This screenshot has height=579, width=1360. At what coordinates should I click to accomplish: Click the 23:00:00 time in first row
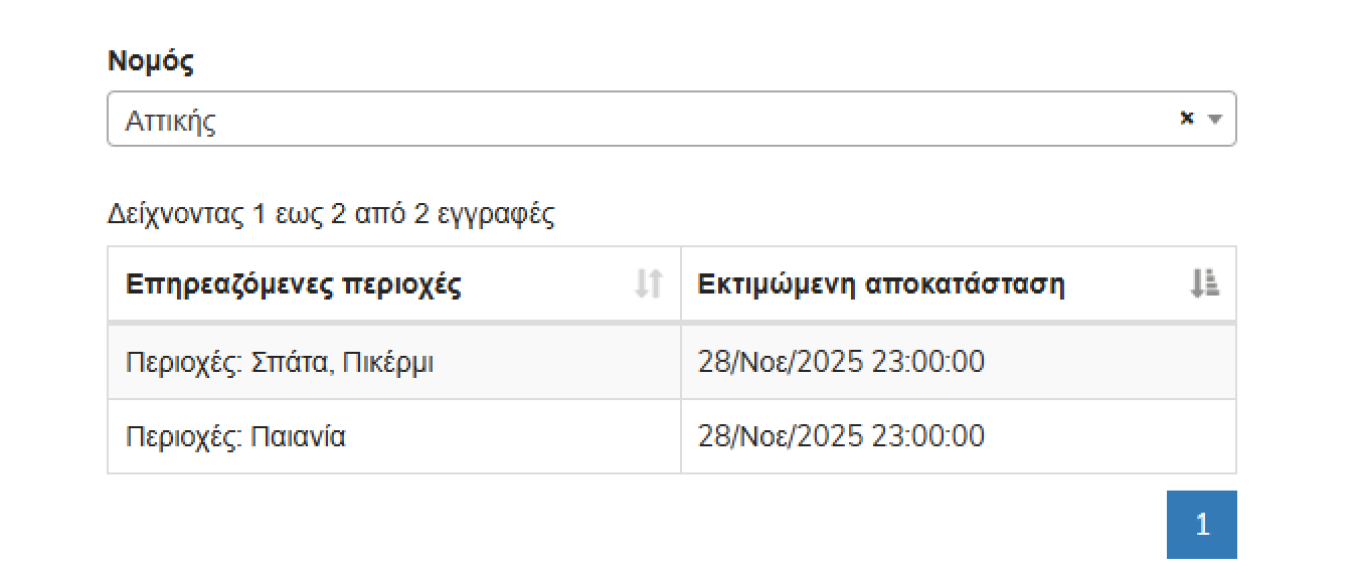(x=928, y=362)
